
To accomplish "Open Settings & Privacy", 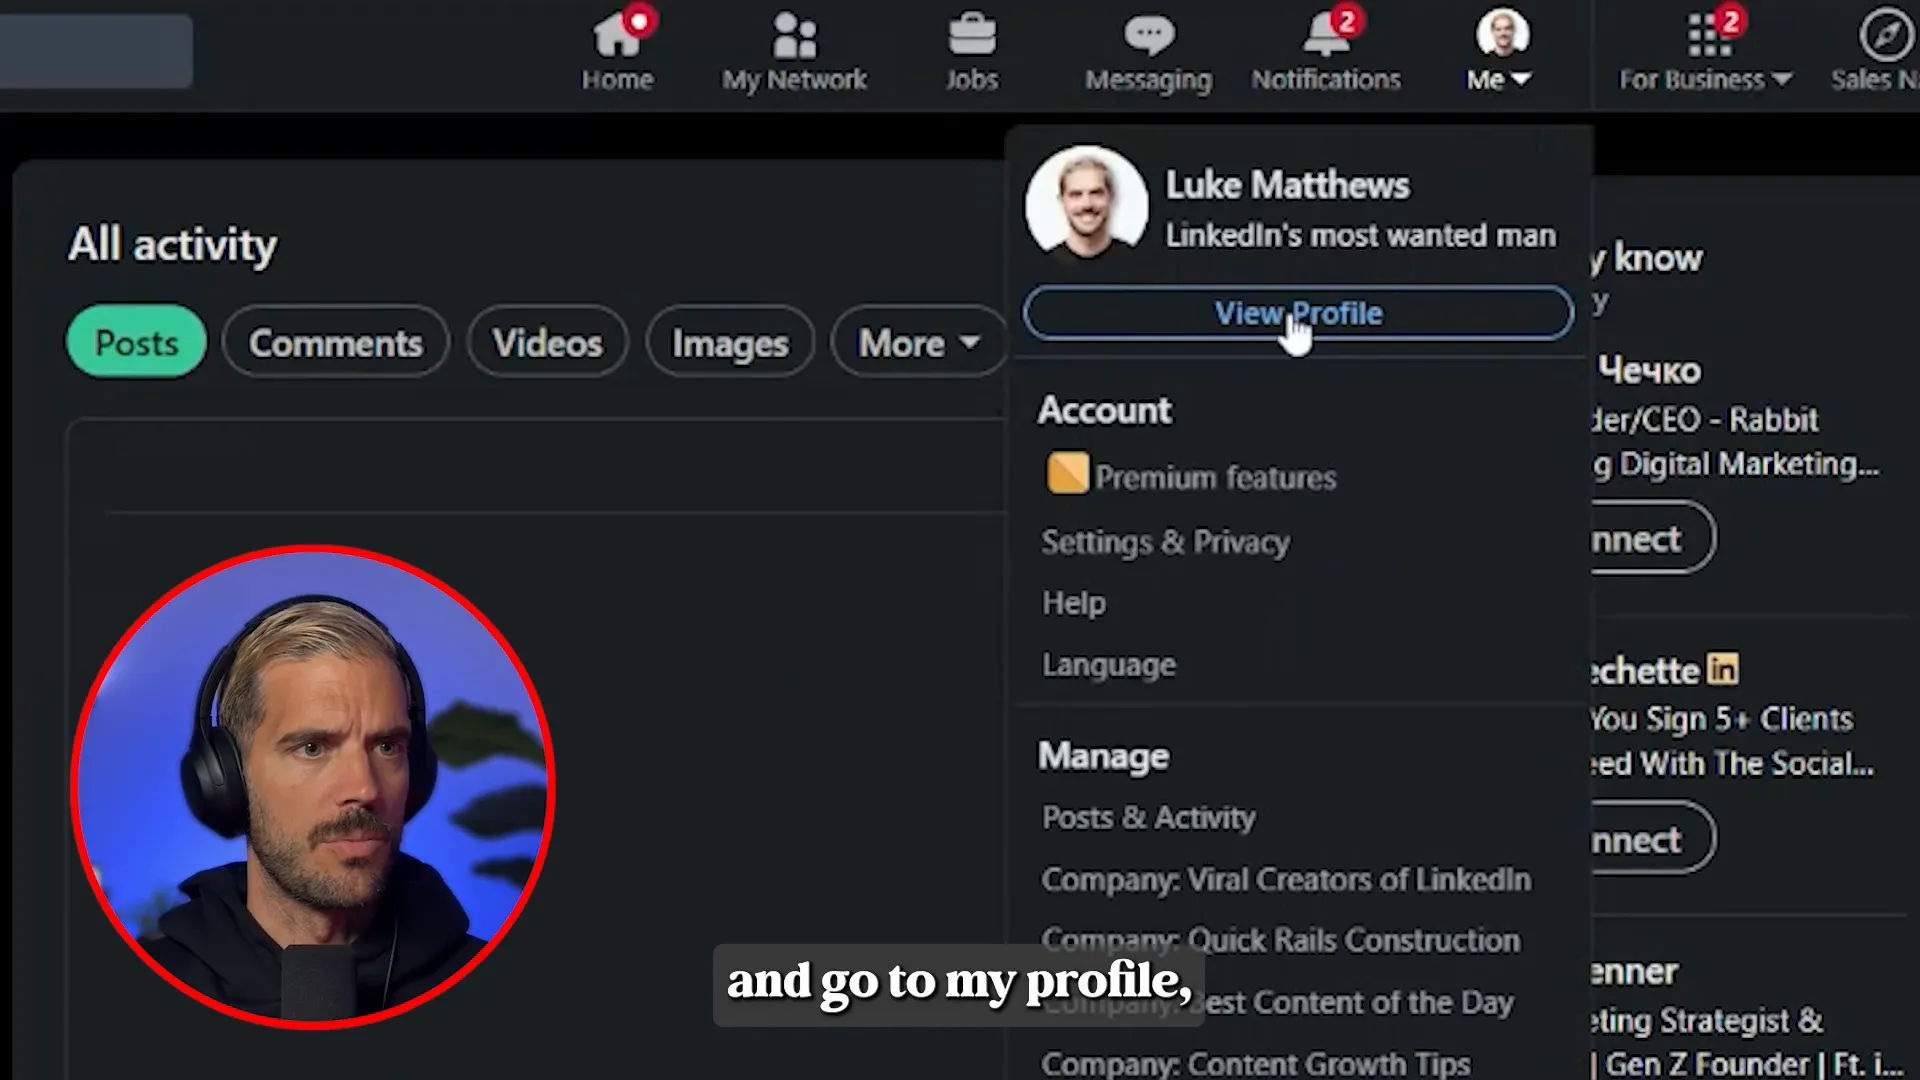I will point(1166,541).
